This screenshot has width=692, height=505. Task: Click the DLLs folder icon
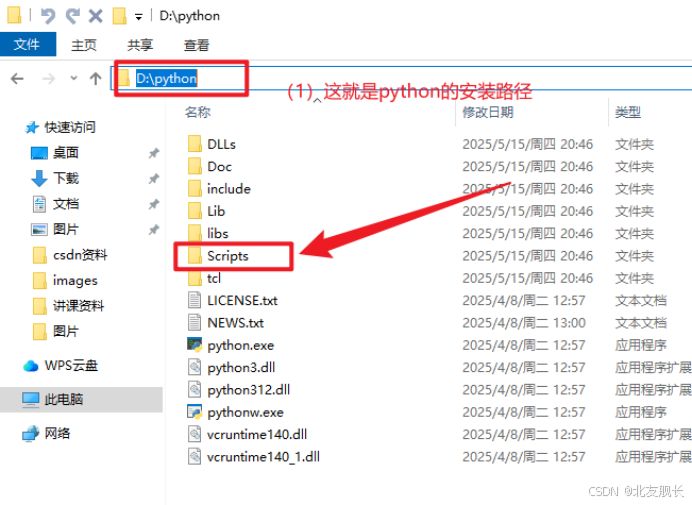click(x=195, y=144)
